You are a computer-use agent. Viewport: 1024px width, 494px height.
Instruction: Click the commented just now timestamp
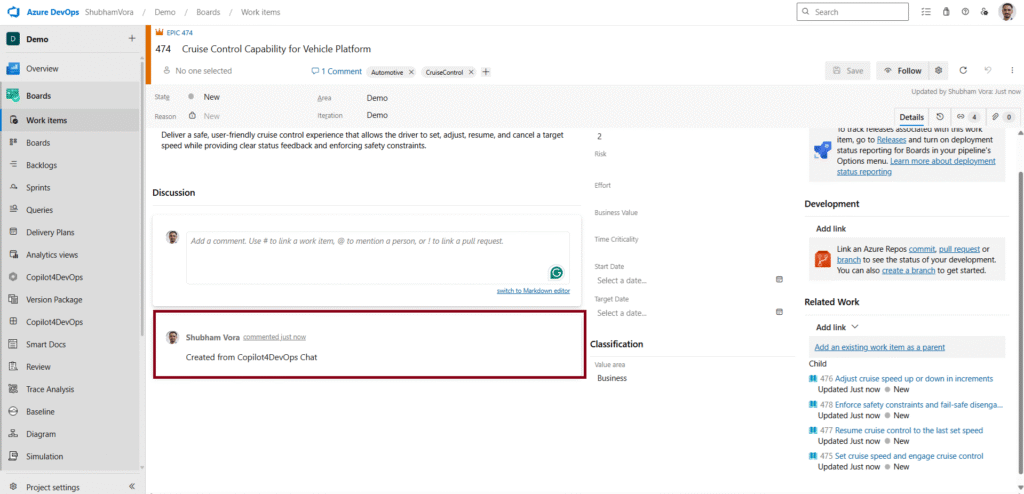coord(274,337)
